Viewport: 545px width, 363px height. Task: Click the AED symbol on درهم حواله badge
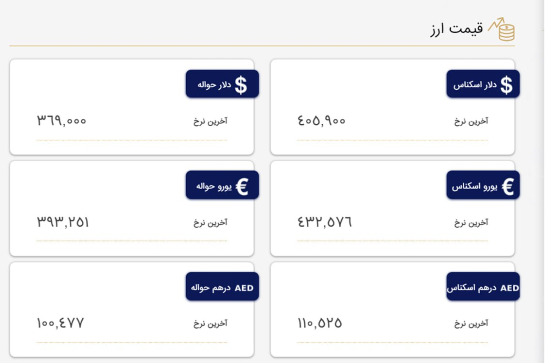point(244,288)
